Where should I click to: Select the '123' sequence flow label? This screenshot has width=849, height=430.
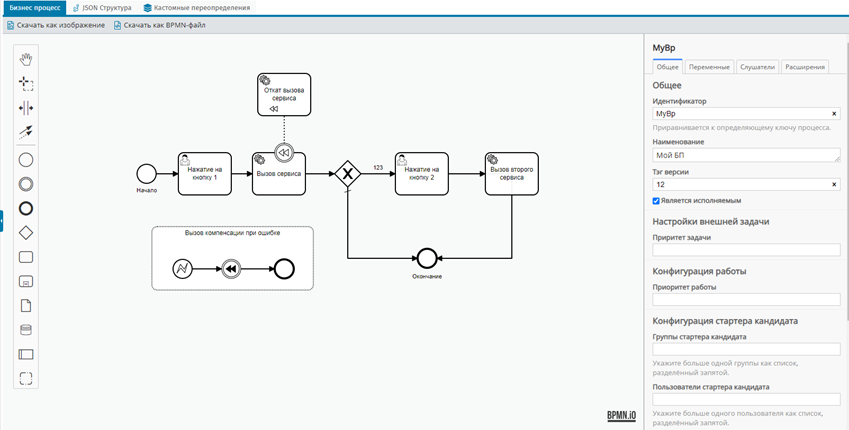378,168
